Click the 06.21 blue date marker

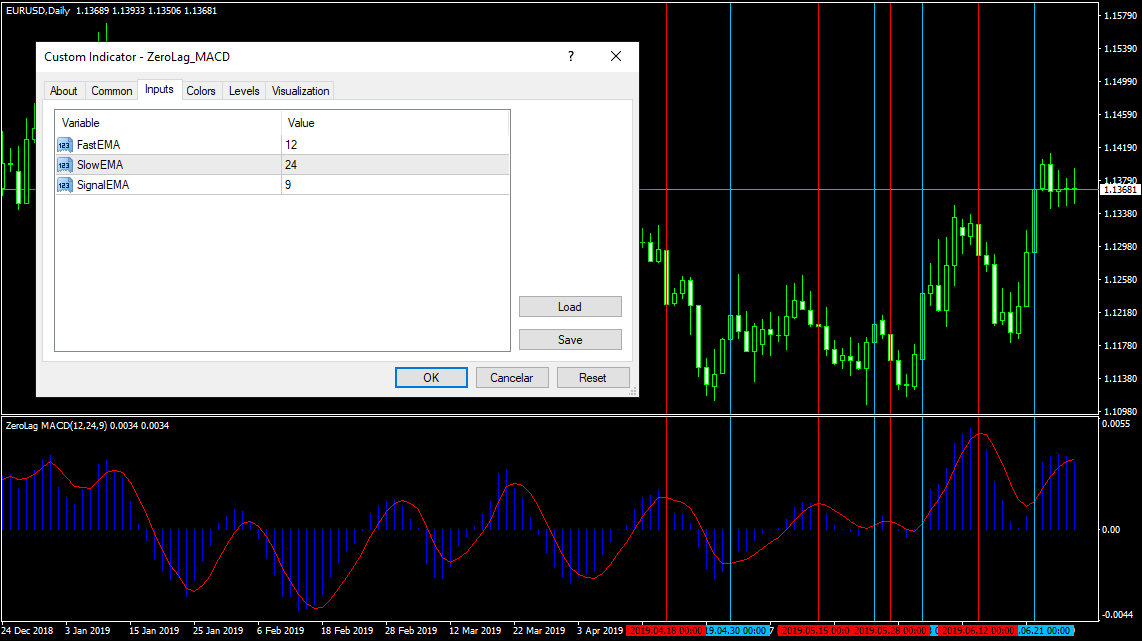pos(1047,631)
